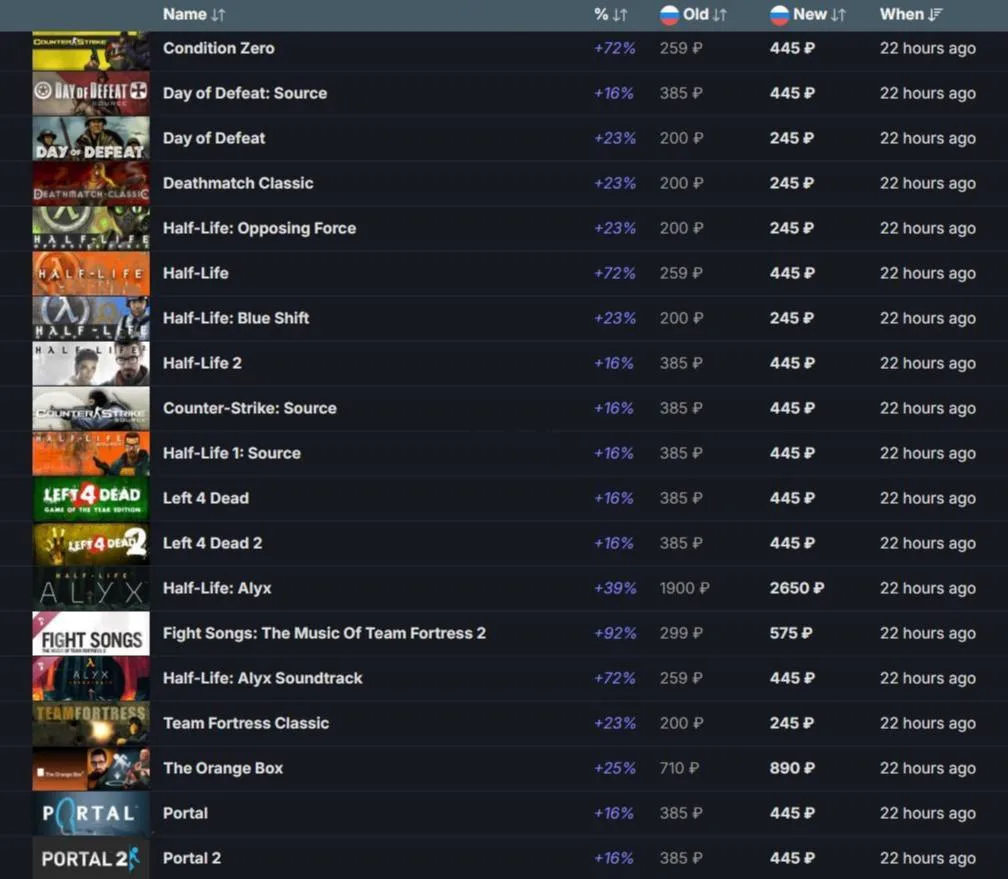This screenshot has width=1008, height=879.
Task: Select the 1900 ₽ old price
Action: [x=685, y=588]
